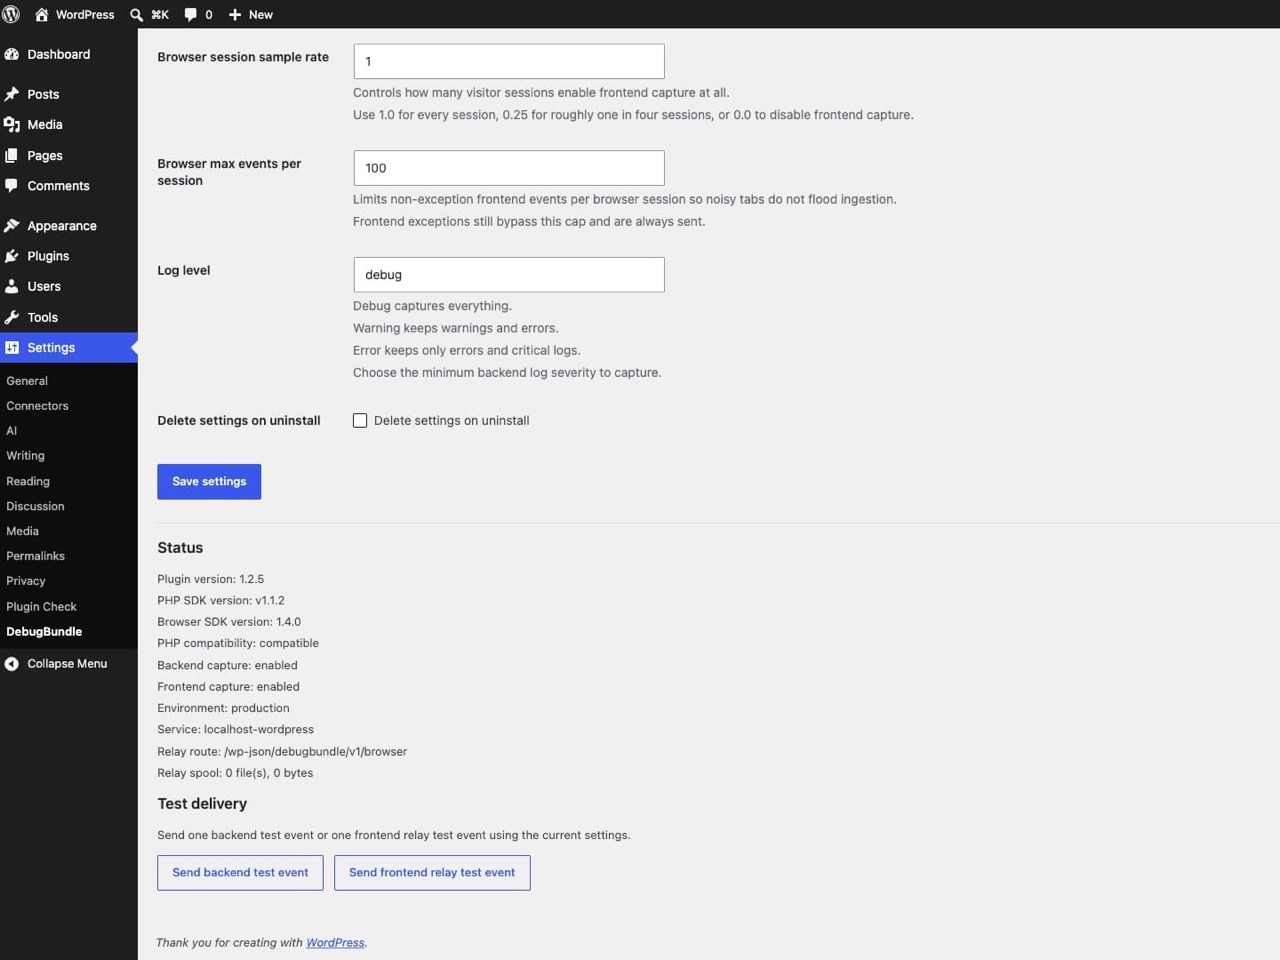Image resolution: width=1280 pixels, height=960 pixels.
Task: Click Browser SDK version 1.4.0 text
Action: click(x=229, y=622)
